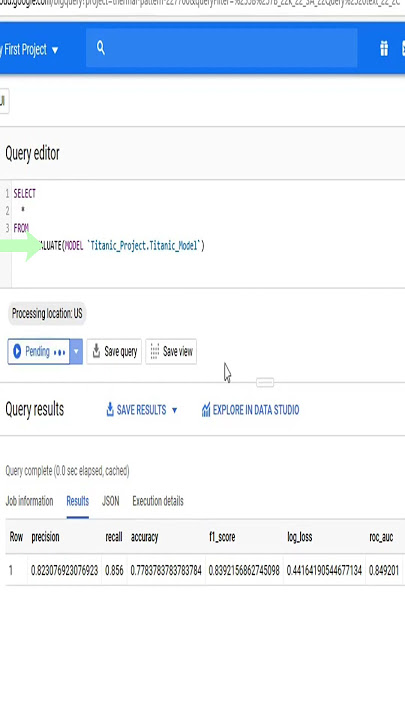Click the SAVE RESULTS download icon

110,410
